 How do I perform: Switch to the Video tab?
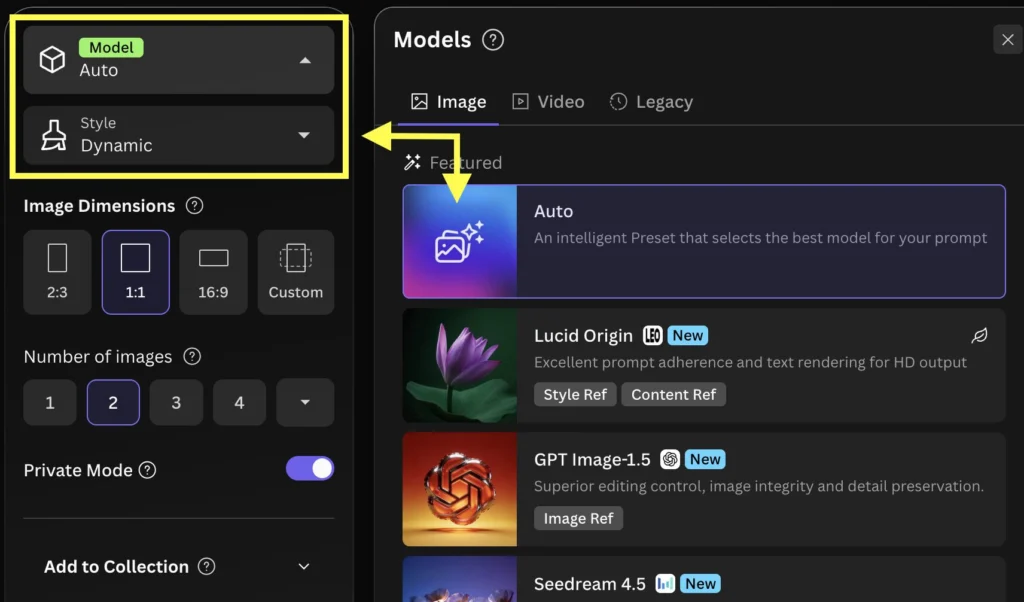[548, 101]
